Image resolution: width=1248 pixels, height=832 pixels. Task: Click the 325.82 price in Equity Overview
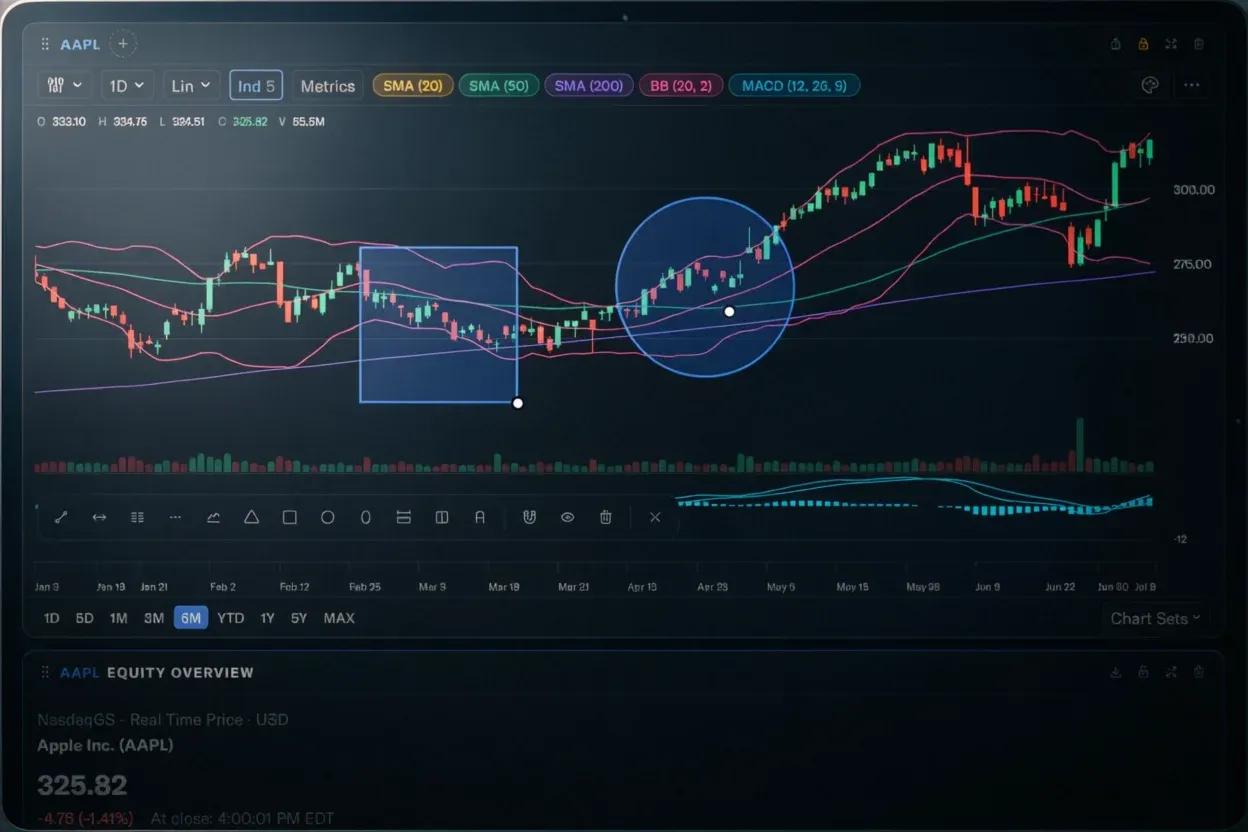82,785
